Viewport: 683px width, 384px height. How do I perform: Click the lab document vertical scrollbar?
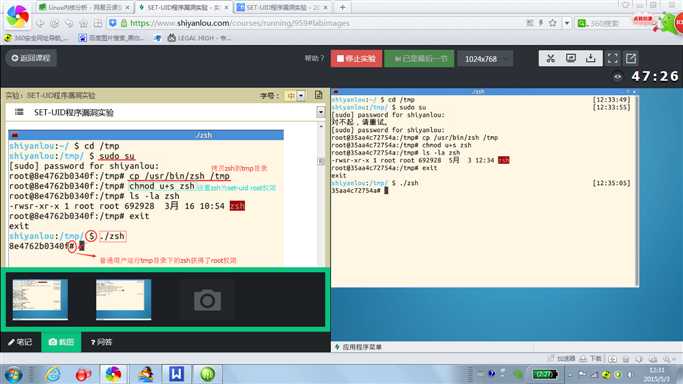click(321, 194)
